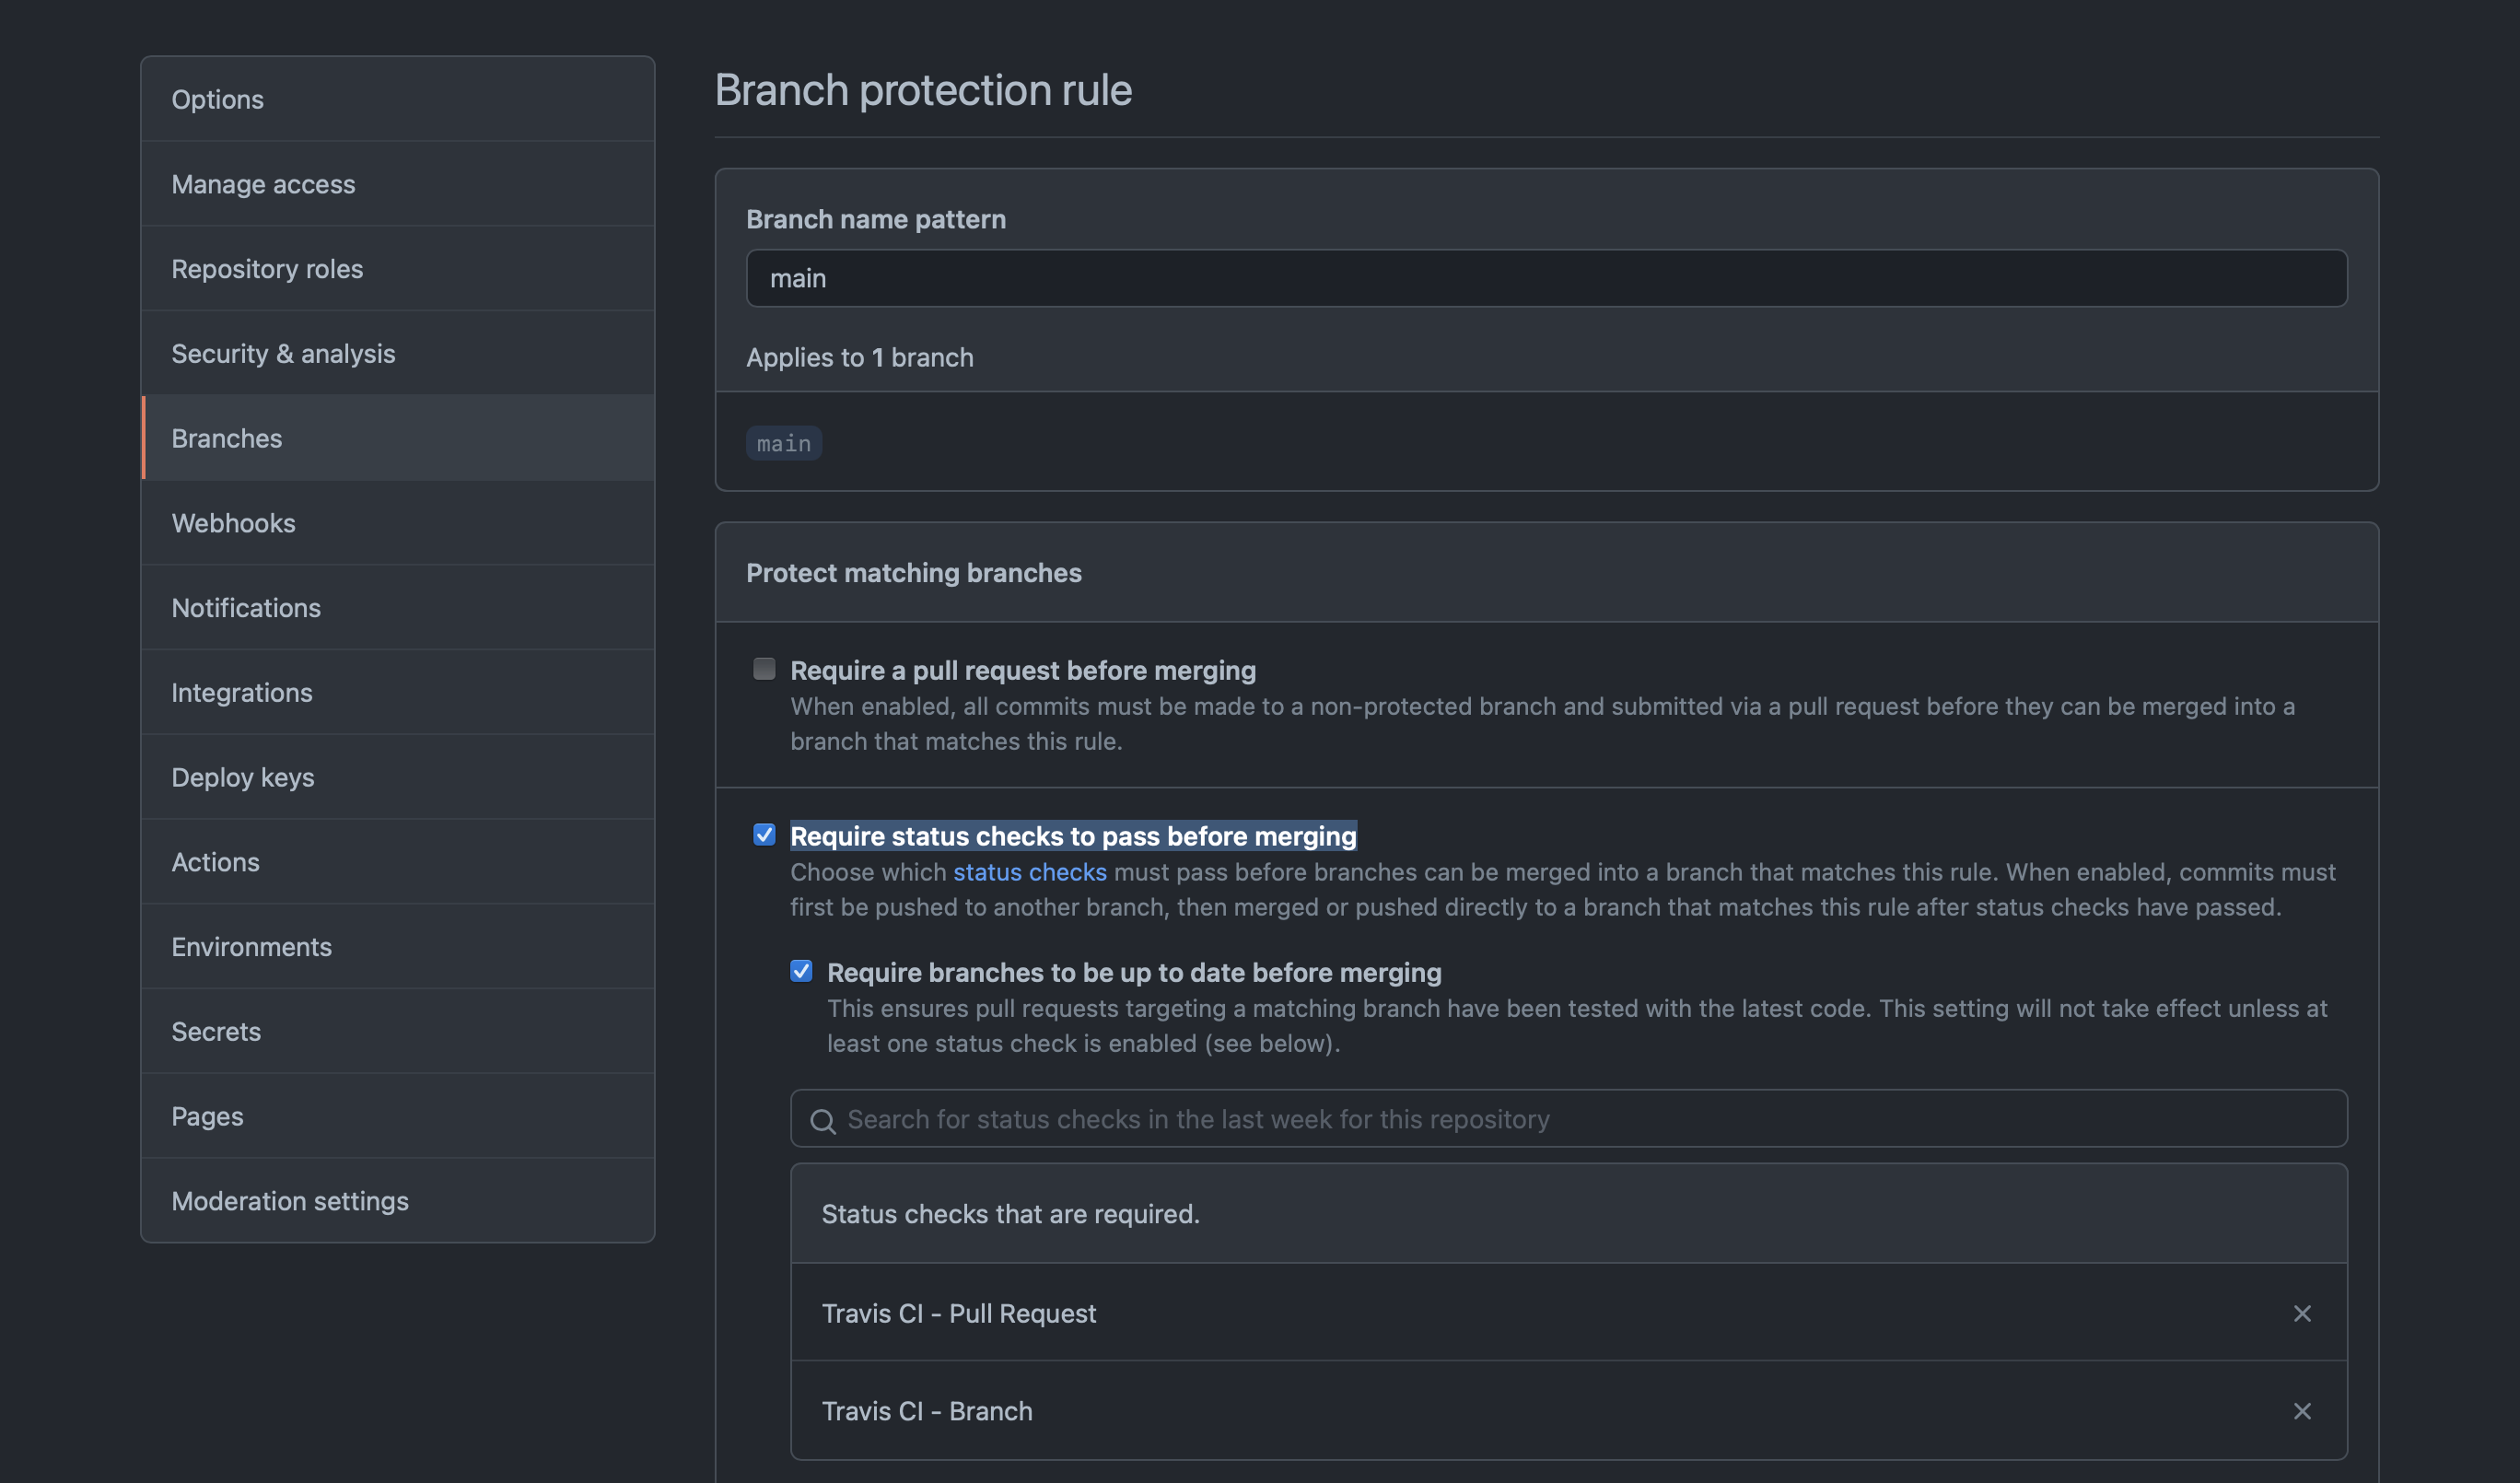Click the main branch label badge

[x=783, y=443]
